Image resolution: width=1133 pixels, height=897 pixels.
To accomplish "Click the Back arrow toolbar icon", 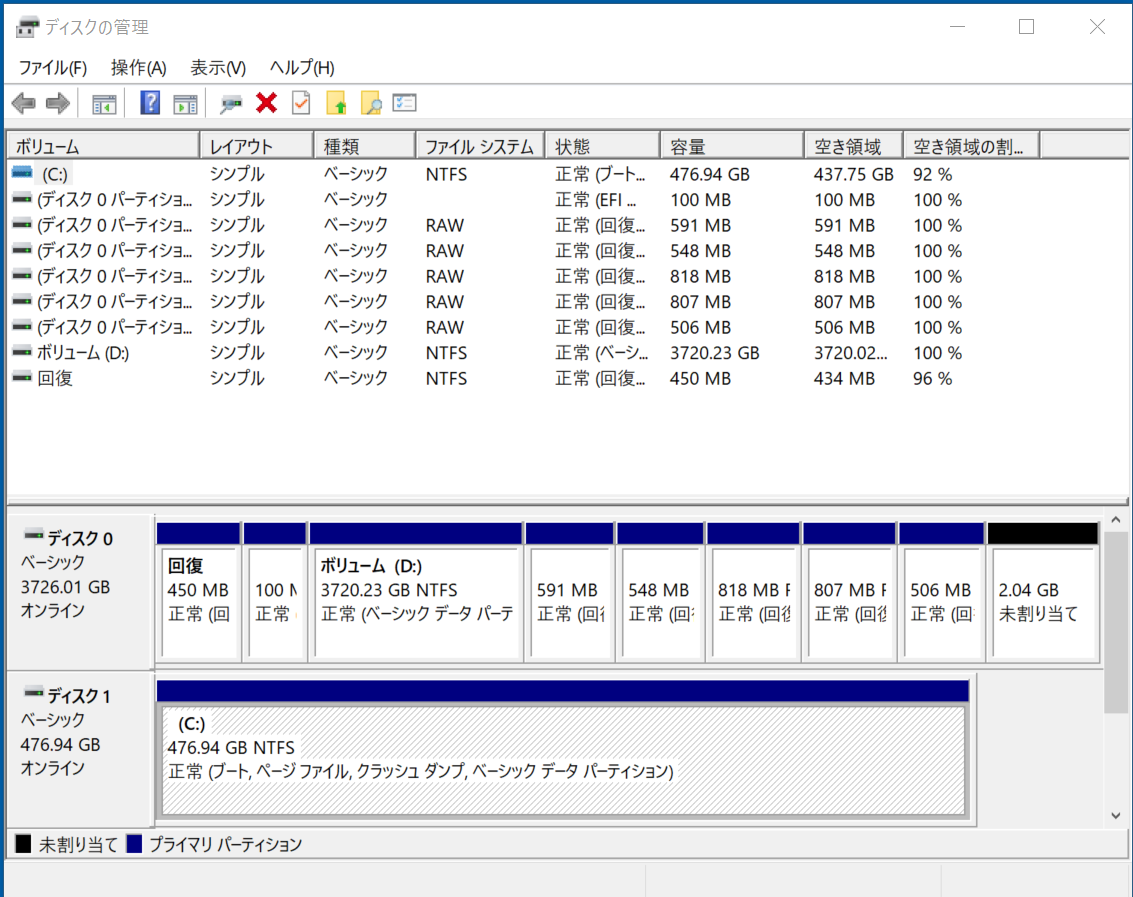I will pyautogui.click(x=24, y=103).
